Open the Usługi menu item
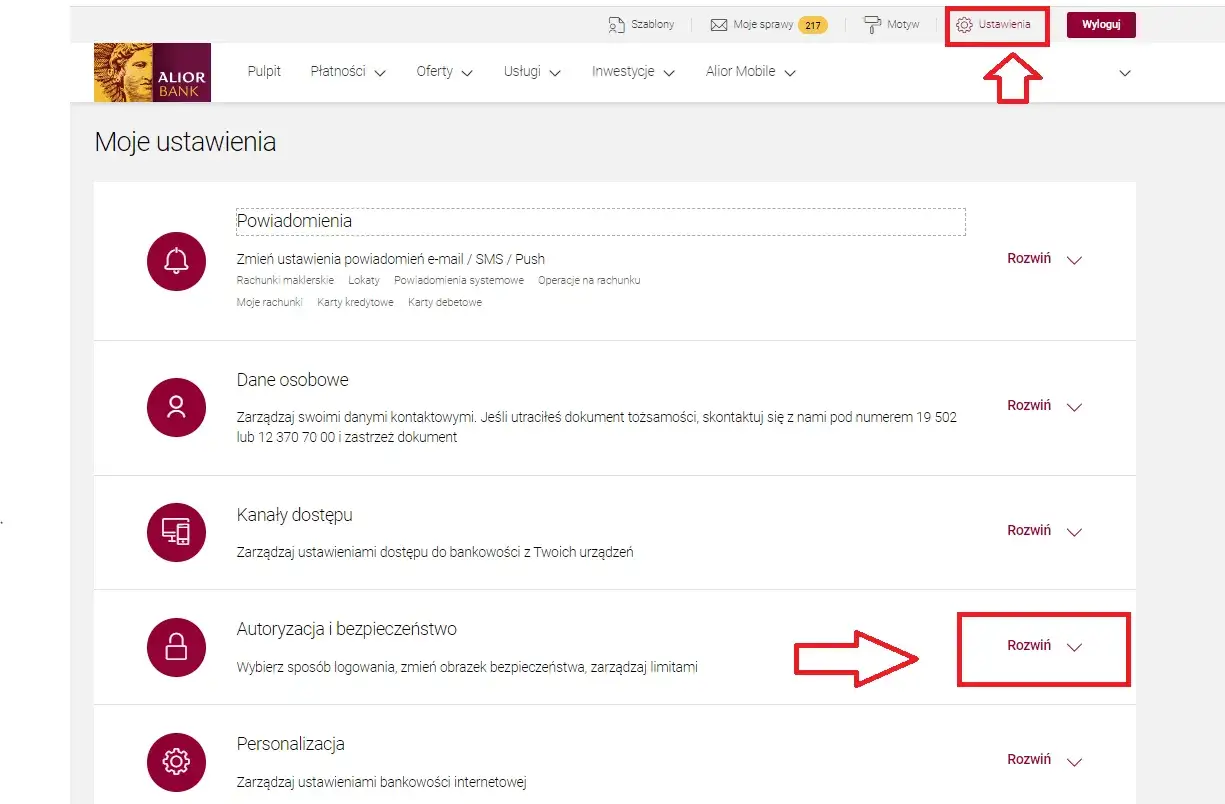Screen dimensions: 1225x804 [523, 72]
